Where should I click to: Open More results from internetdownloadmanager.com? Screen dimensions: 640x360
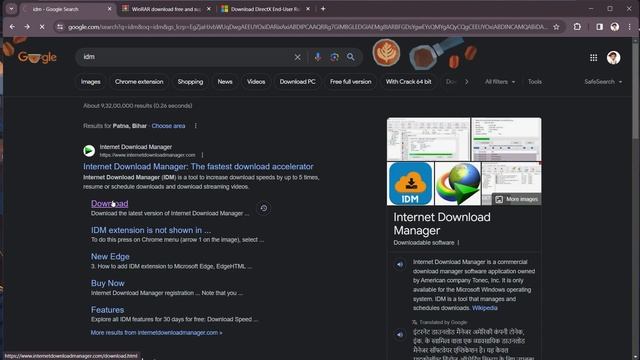pos(156,333)
